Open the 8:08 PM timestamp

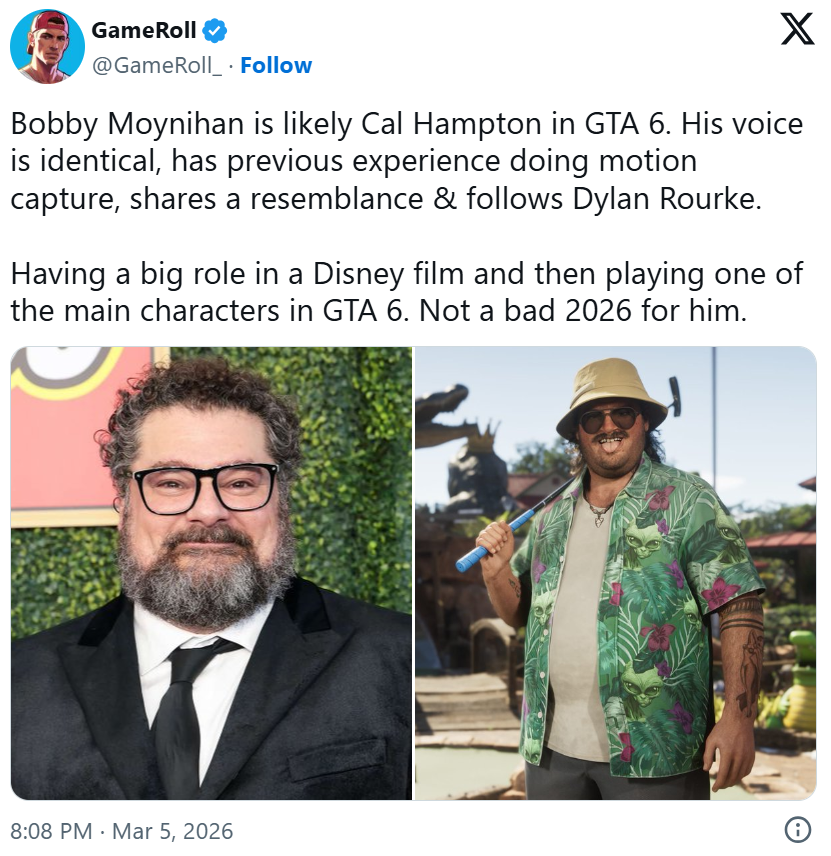coord(51,831)
